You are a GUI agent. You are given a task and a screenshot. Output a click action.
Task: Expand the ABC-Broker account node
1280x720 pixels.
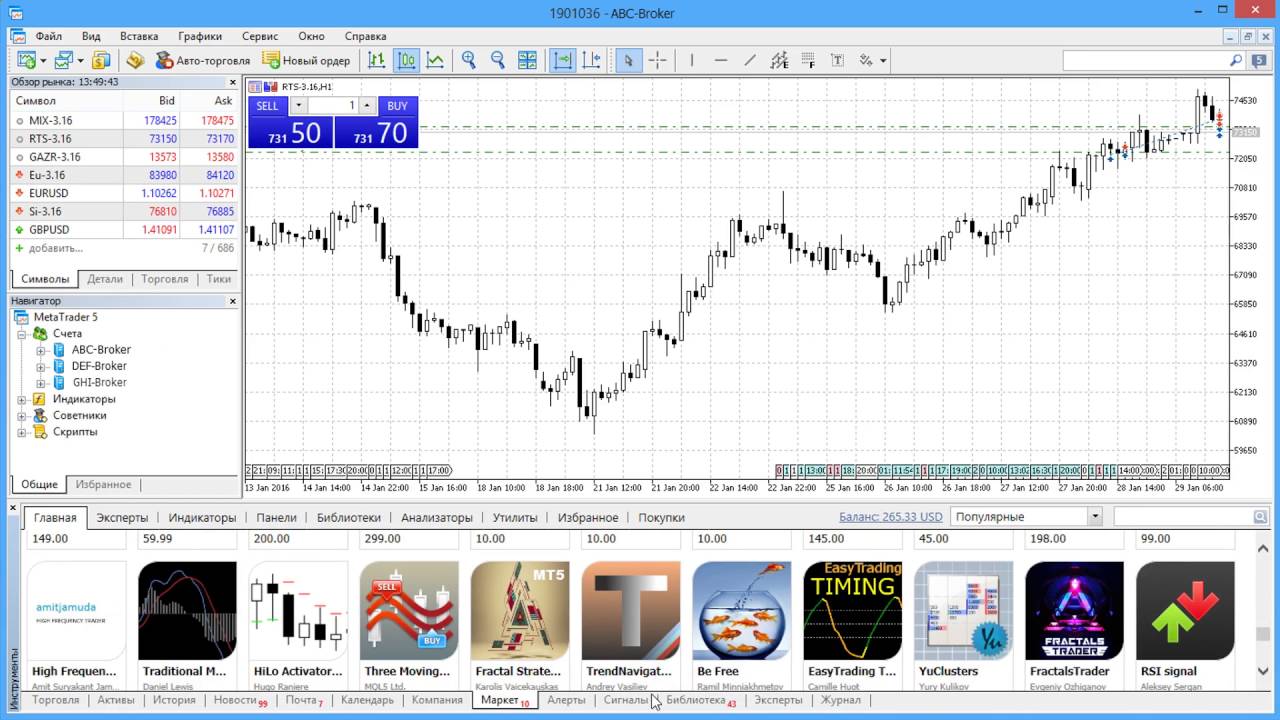click(x=41, y=350)
